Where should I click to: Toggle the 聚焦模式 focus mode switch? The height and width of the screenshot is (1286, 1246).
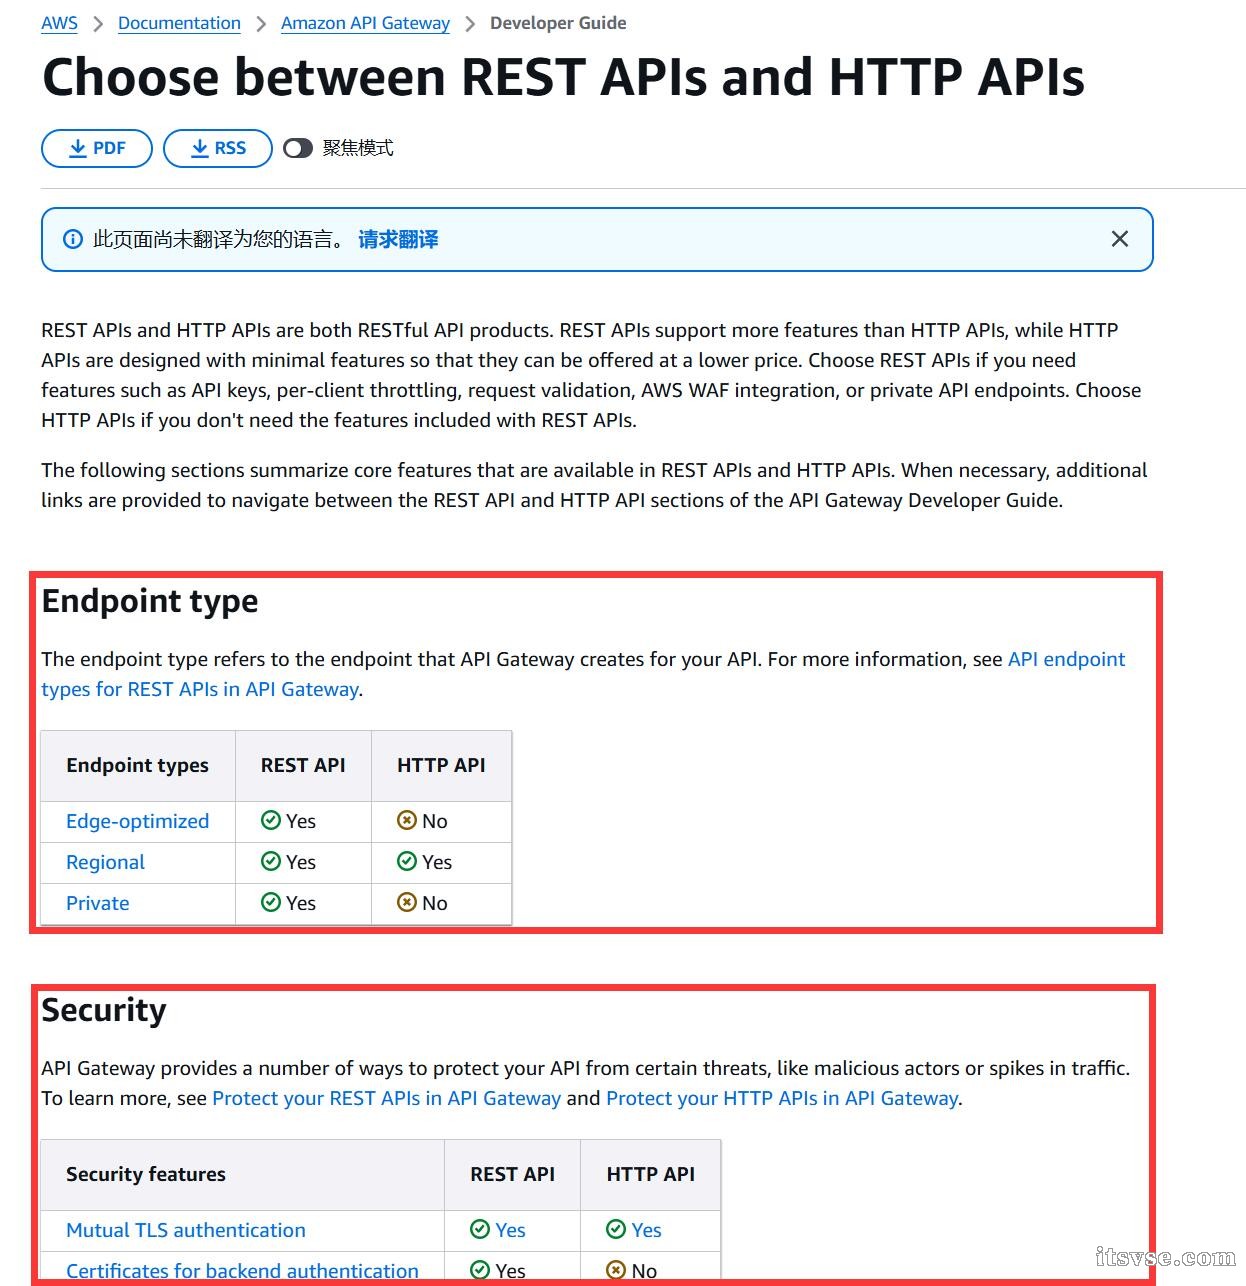coord(298,148)
